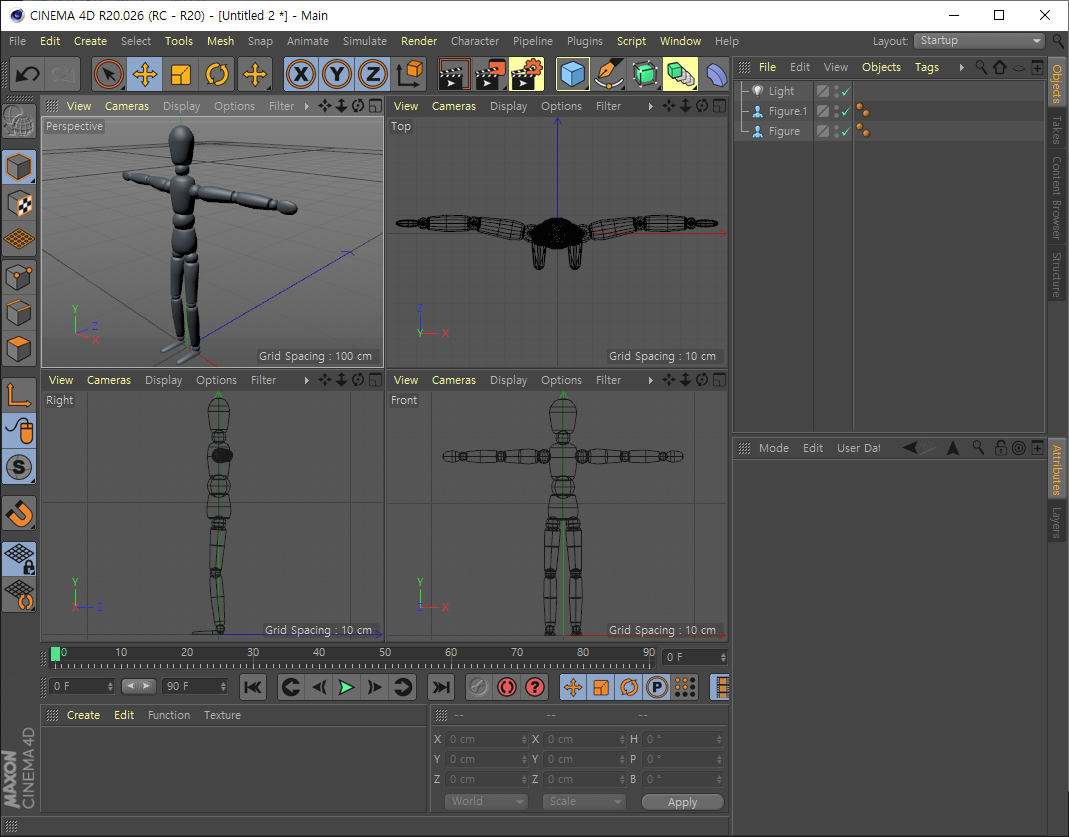The height and width of the screenshot is (837, 1069).
Task: Play animation forwards
Action: [x=346, y=687]
